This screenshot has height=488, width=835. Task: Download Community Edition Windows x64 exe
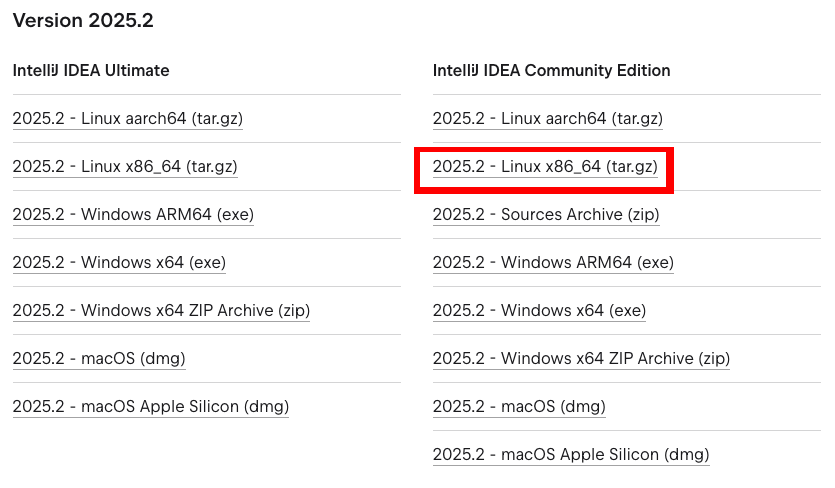point(539,311)
